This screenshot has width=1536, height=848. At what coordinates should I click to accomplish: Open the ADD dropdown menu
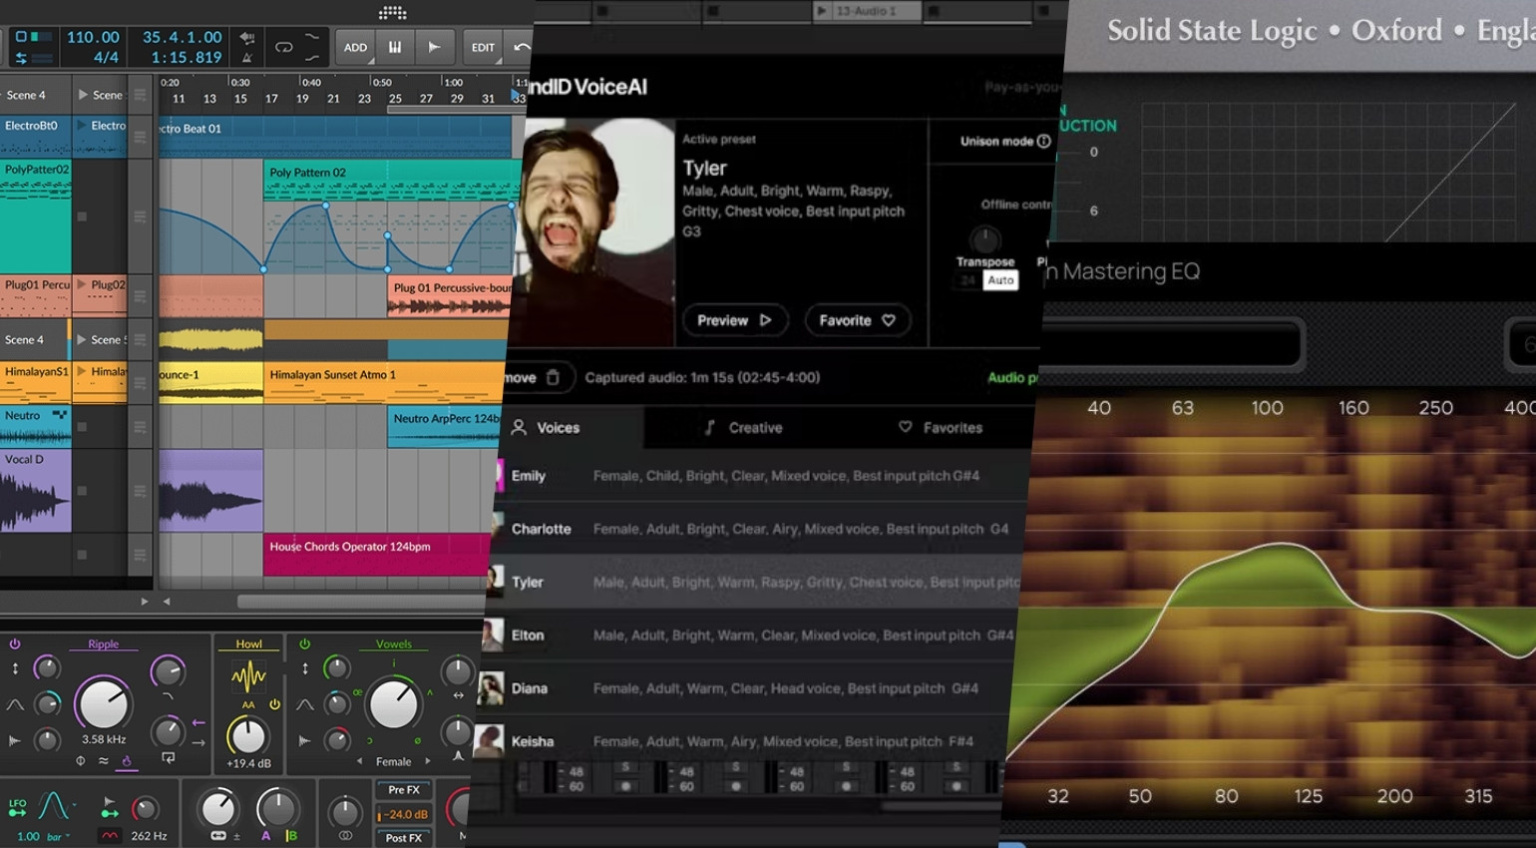355,47
